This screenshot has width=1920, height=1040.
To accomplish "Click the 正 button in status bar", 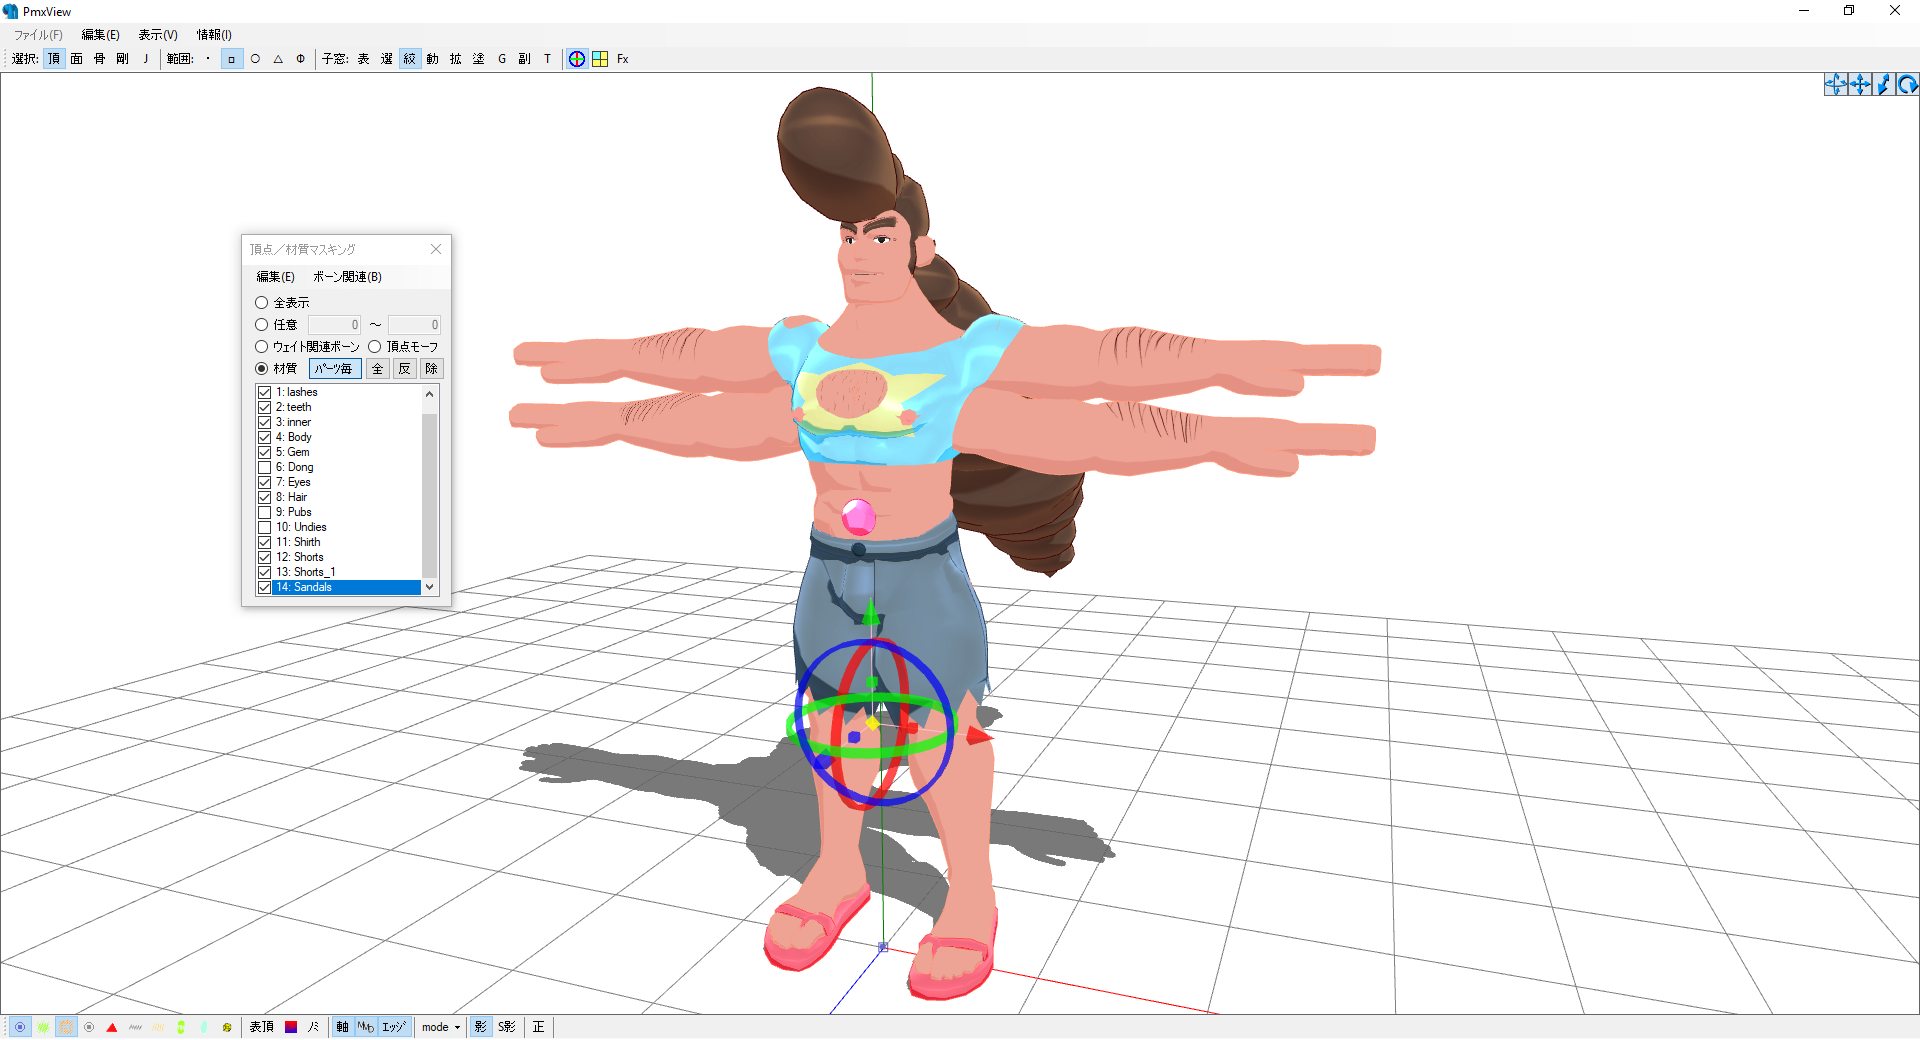I will (x=538, y=1027).
